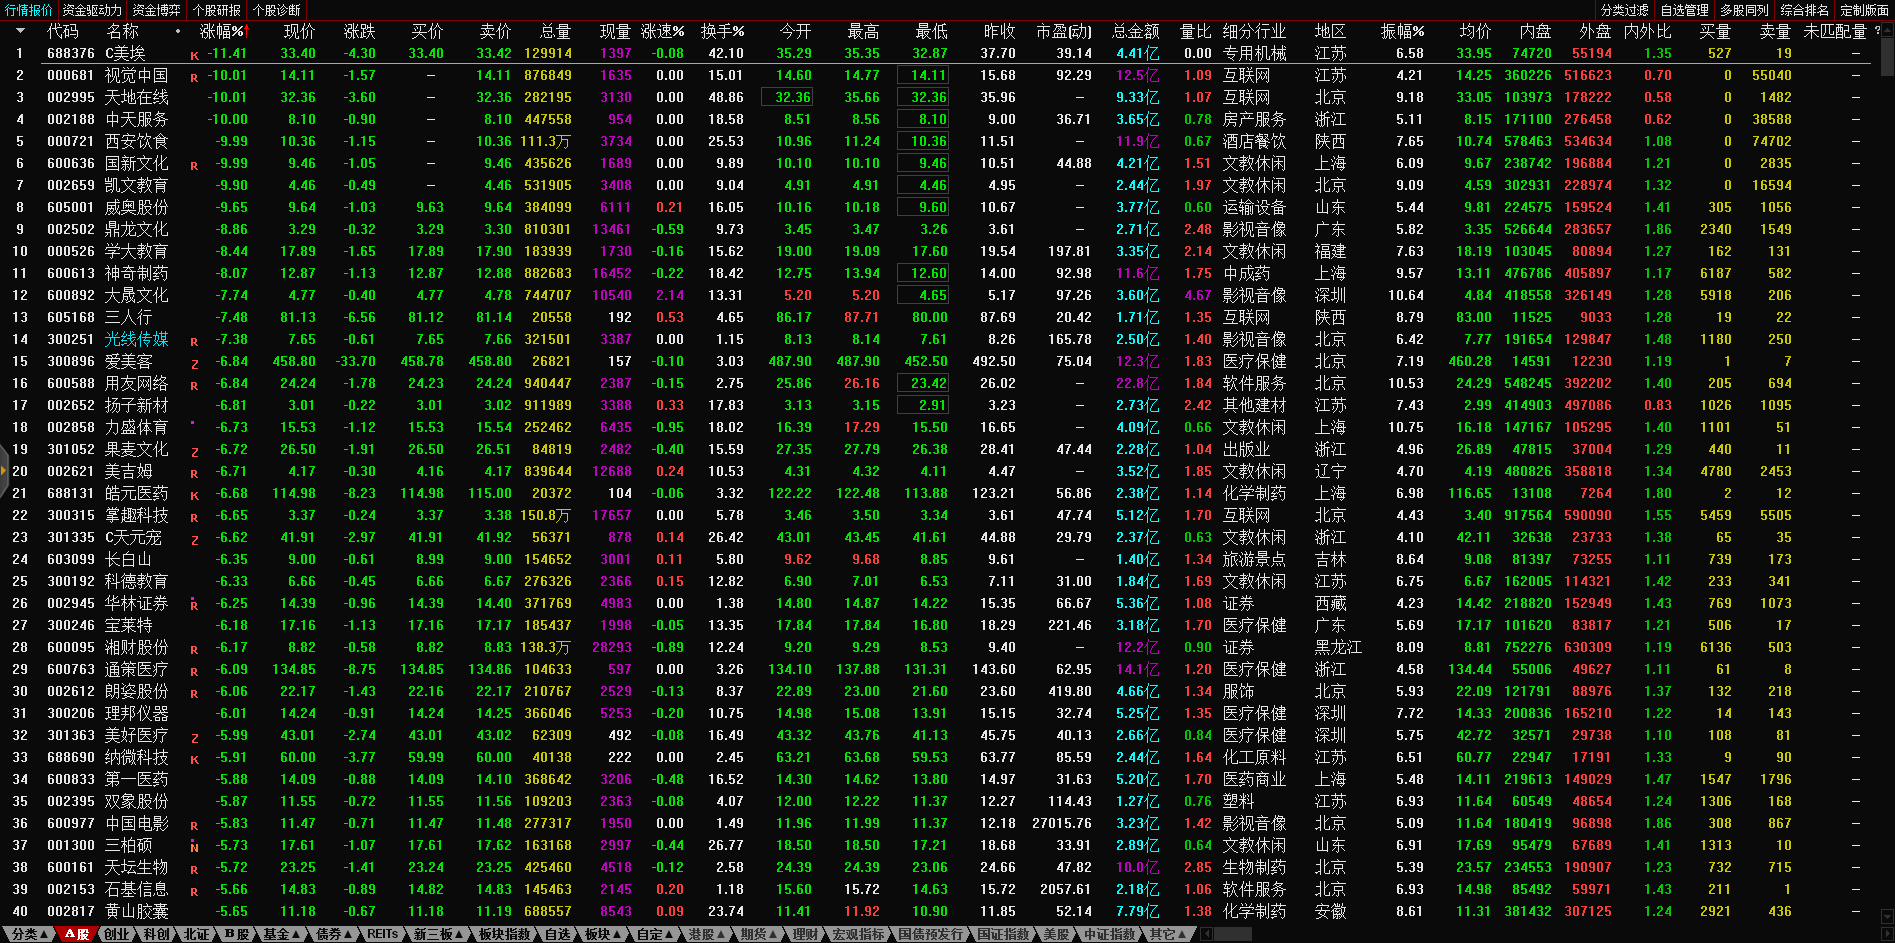Expand the 期货 tab menu
Image resolution: width=1895 pixels, height=943 pixels.
click(x=758, y=934)
